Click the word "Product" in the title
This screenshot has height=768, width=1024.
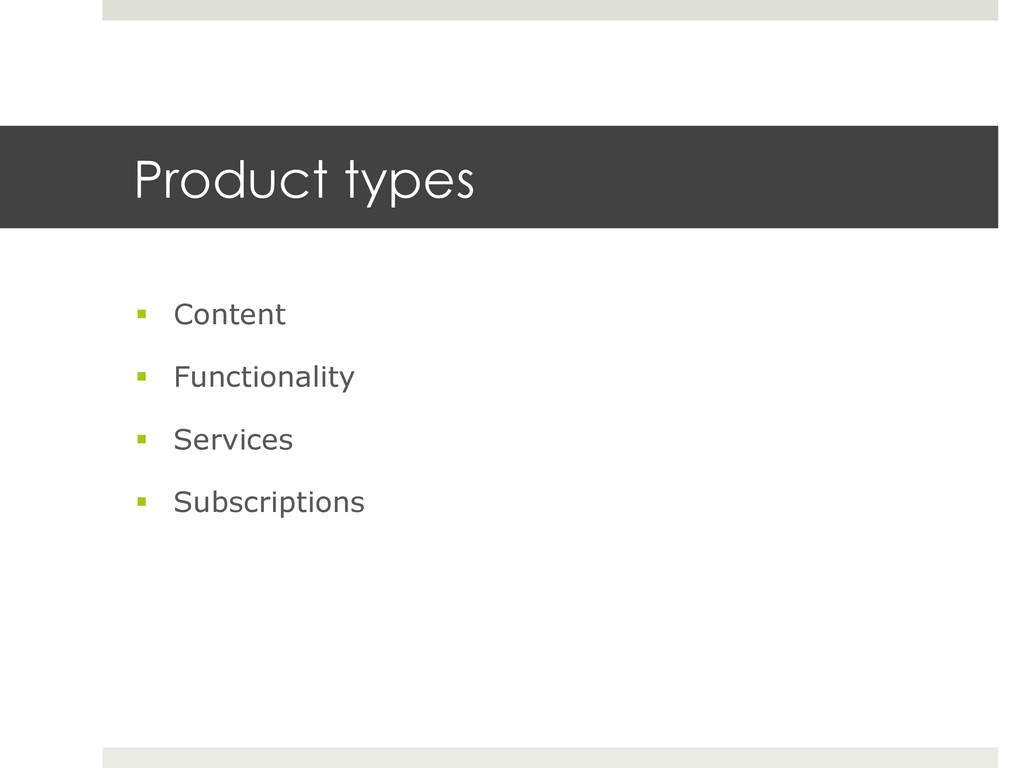point(231,178)
